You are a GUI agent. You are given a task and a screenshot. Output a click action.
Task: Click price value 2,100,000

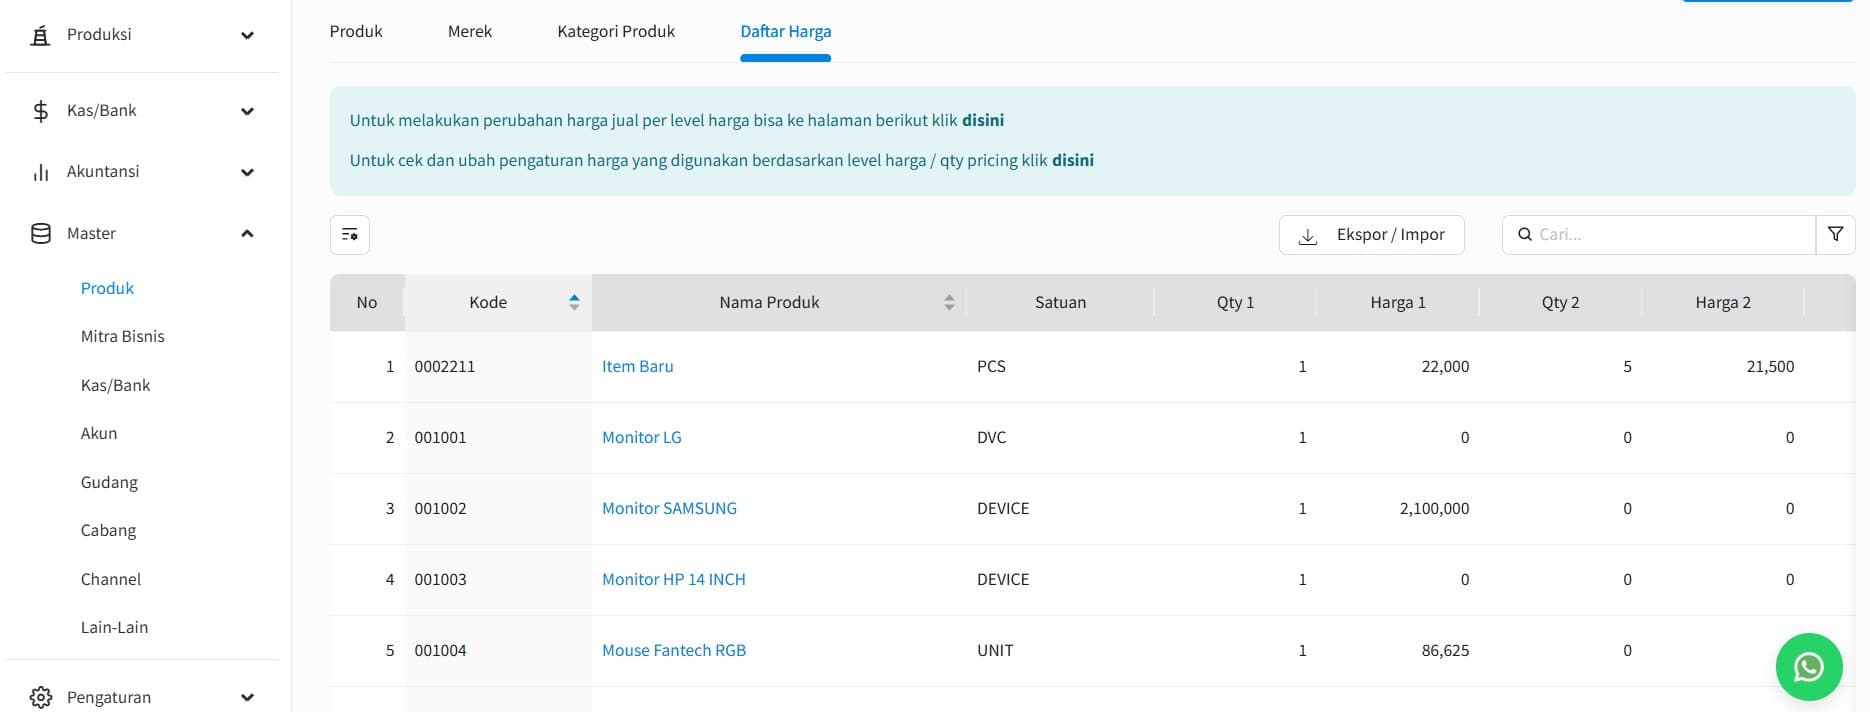[x=1434, y=508]
